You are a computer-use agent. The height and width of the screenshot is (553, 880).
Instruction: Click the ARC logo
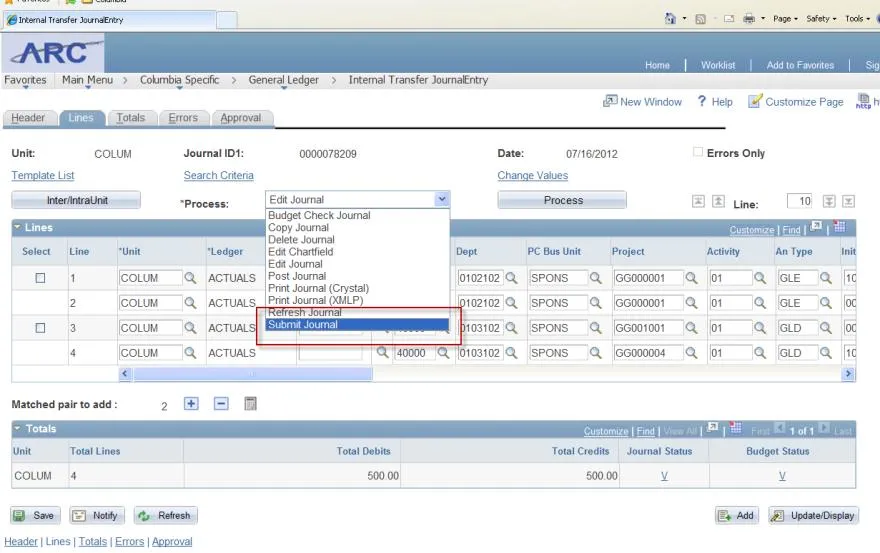click(x=53, y=53)
